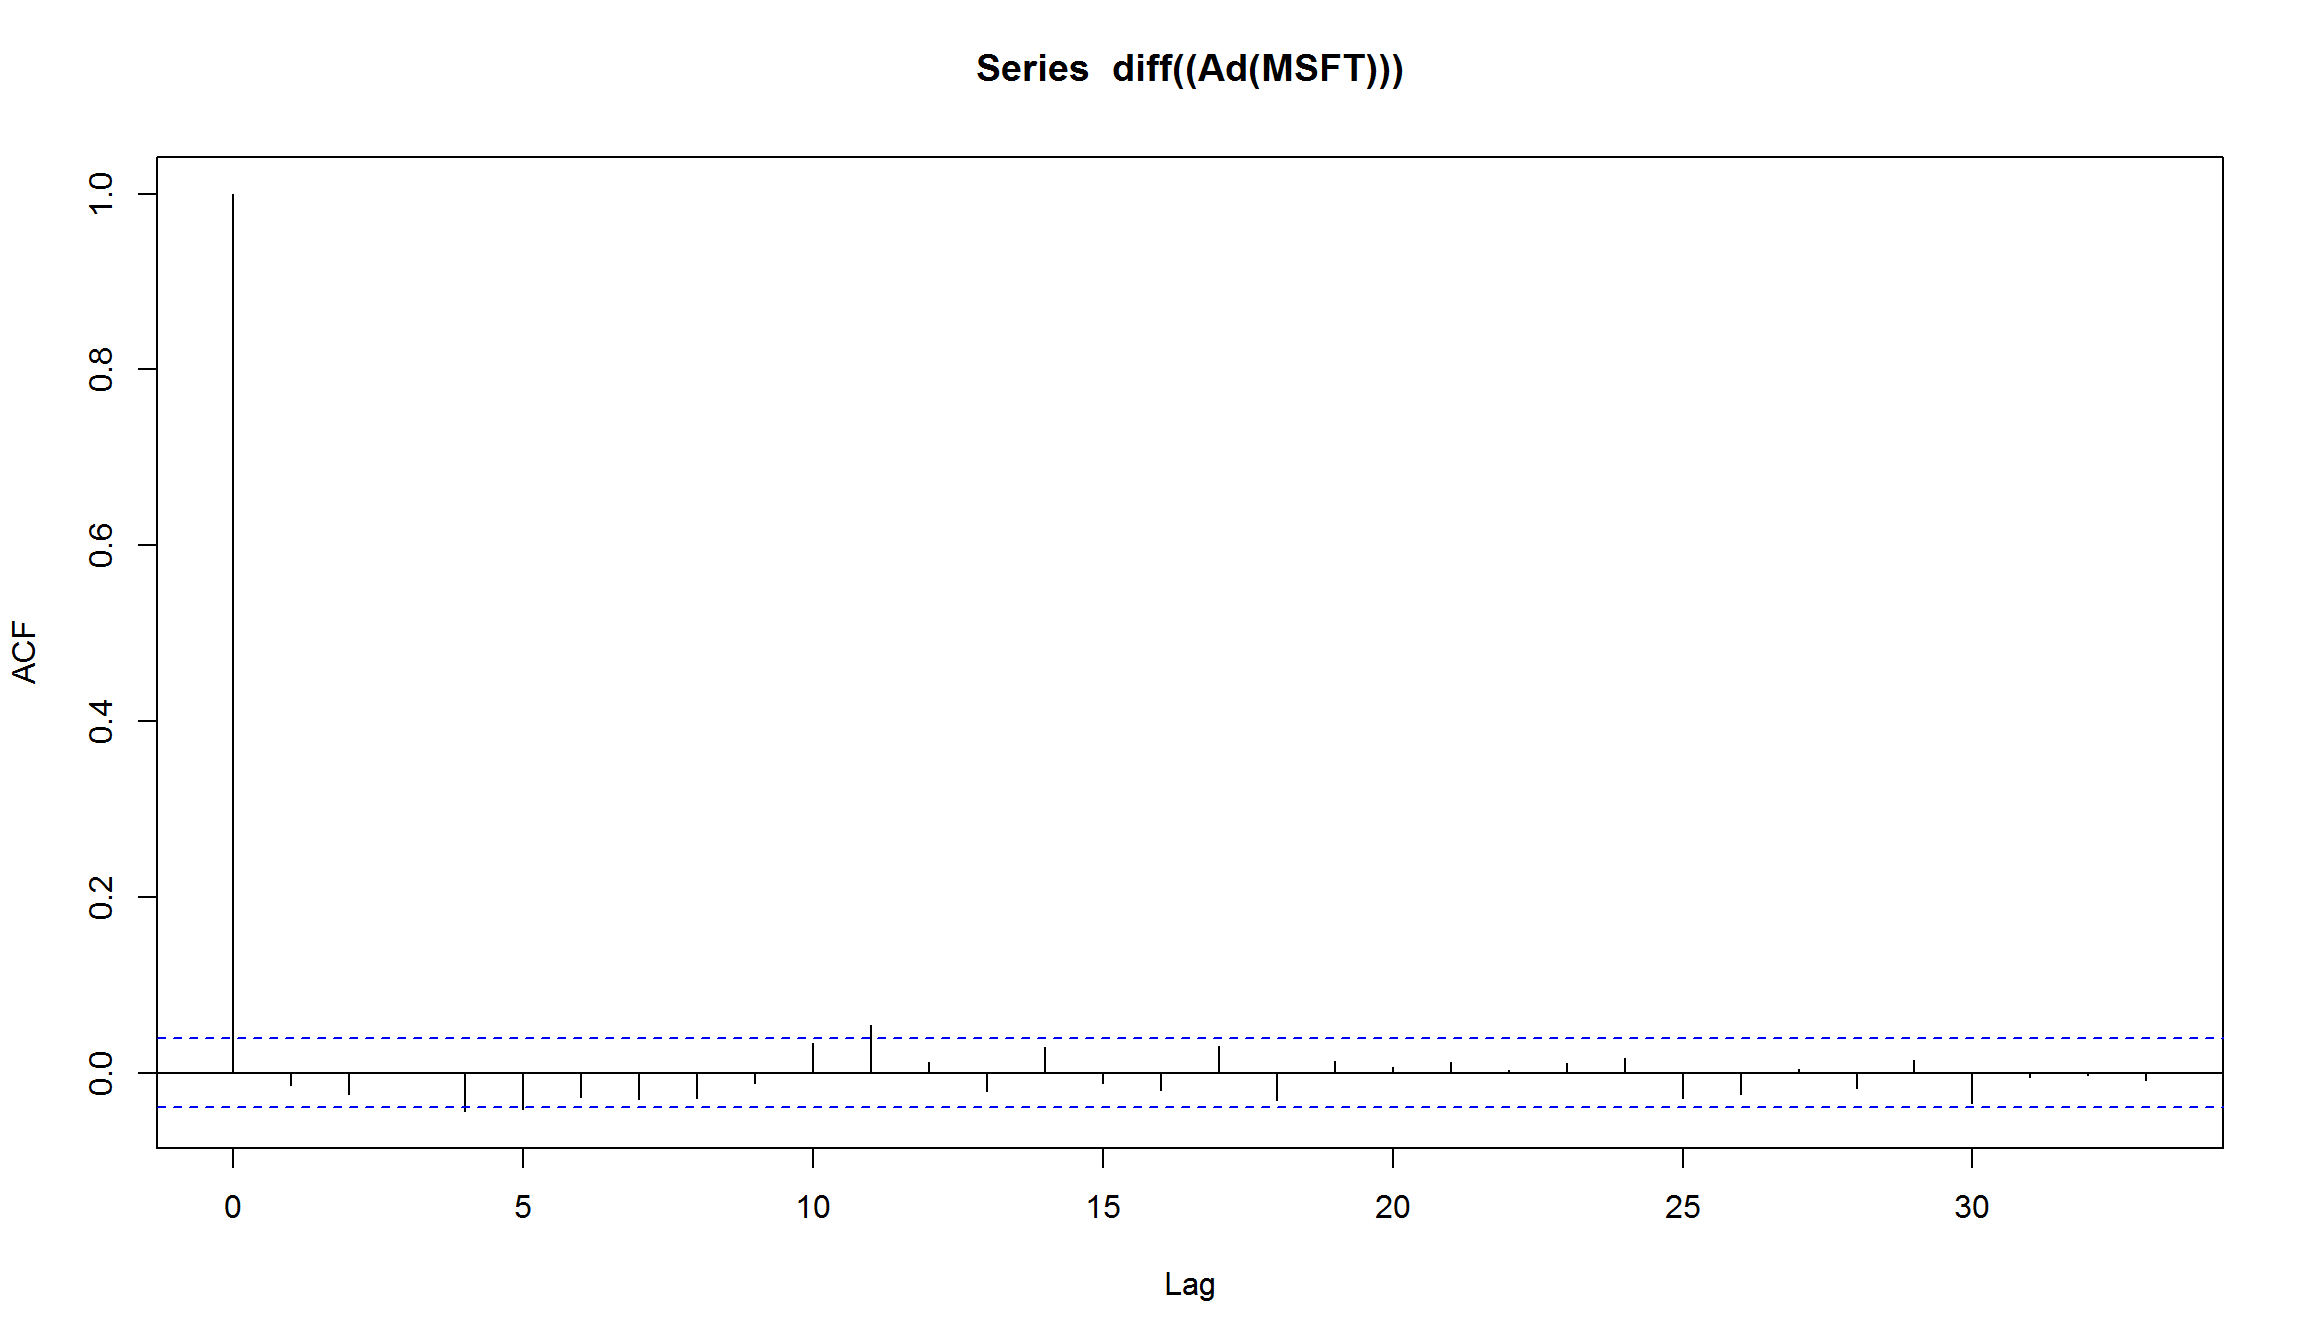Click the x-axis tick label 30
Screen dimensions: 2304x1344
(1972, 1207)
